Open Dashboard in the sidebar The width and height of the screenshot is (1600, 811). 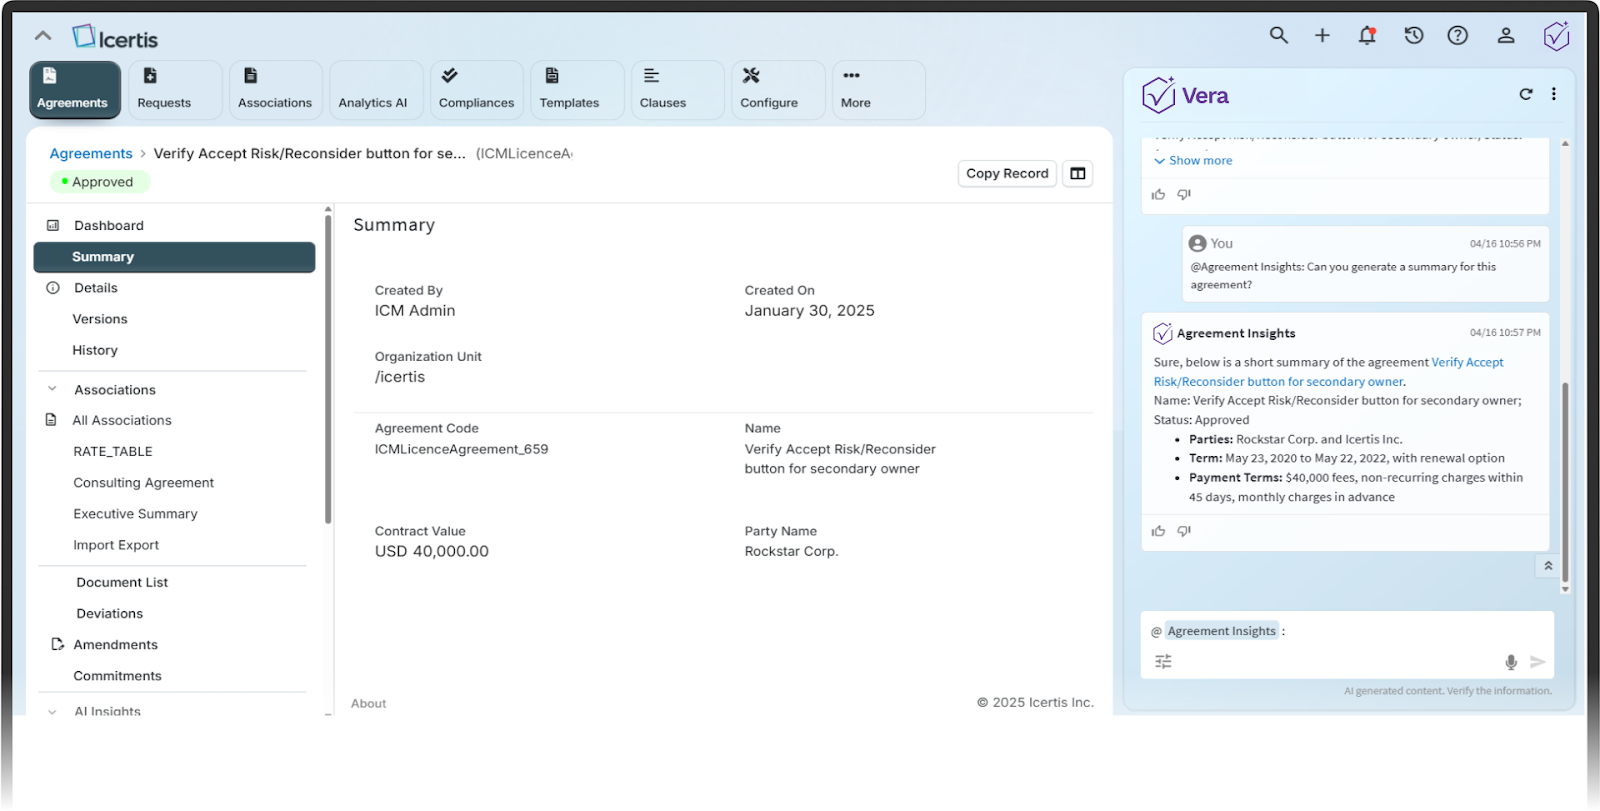(x=109, y=225)
